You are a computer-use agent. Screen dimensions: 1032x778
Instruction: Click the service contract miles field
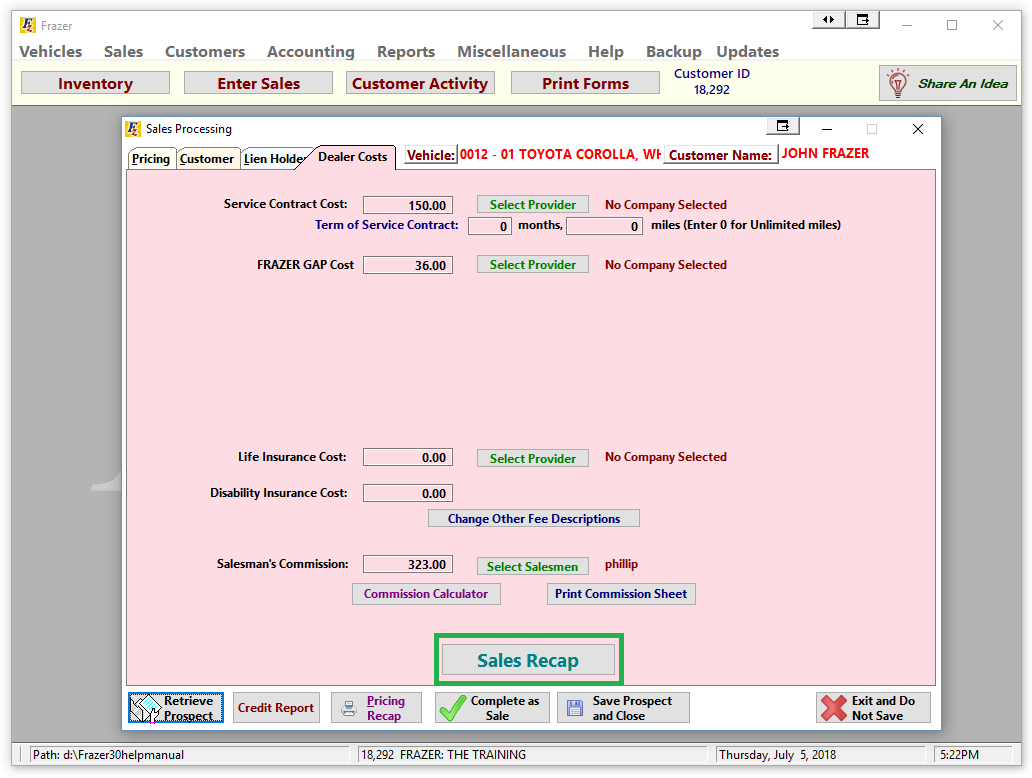click(x=604, y=226)
